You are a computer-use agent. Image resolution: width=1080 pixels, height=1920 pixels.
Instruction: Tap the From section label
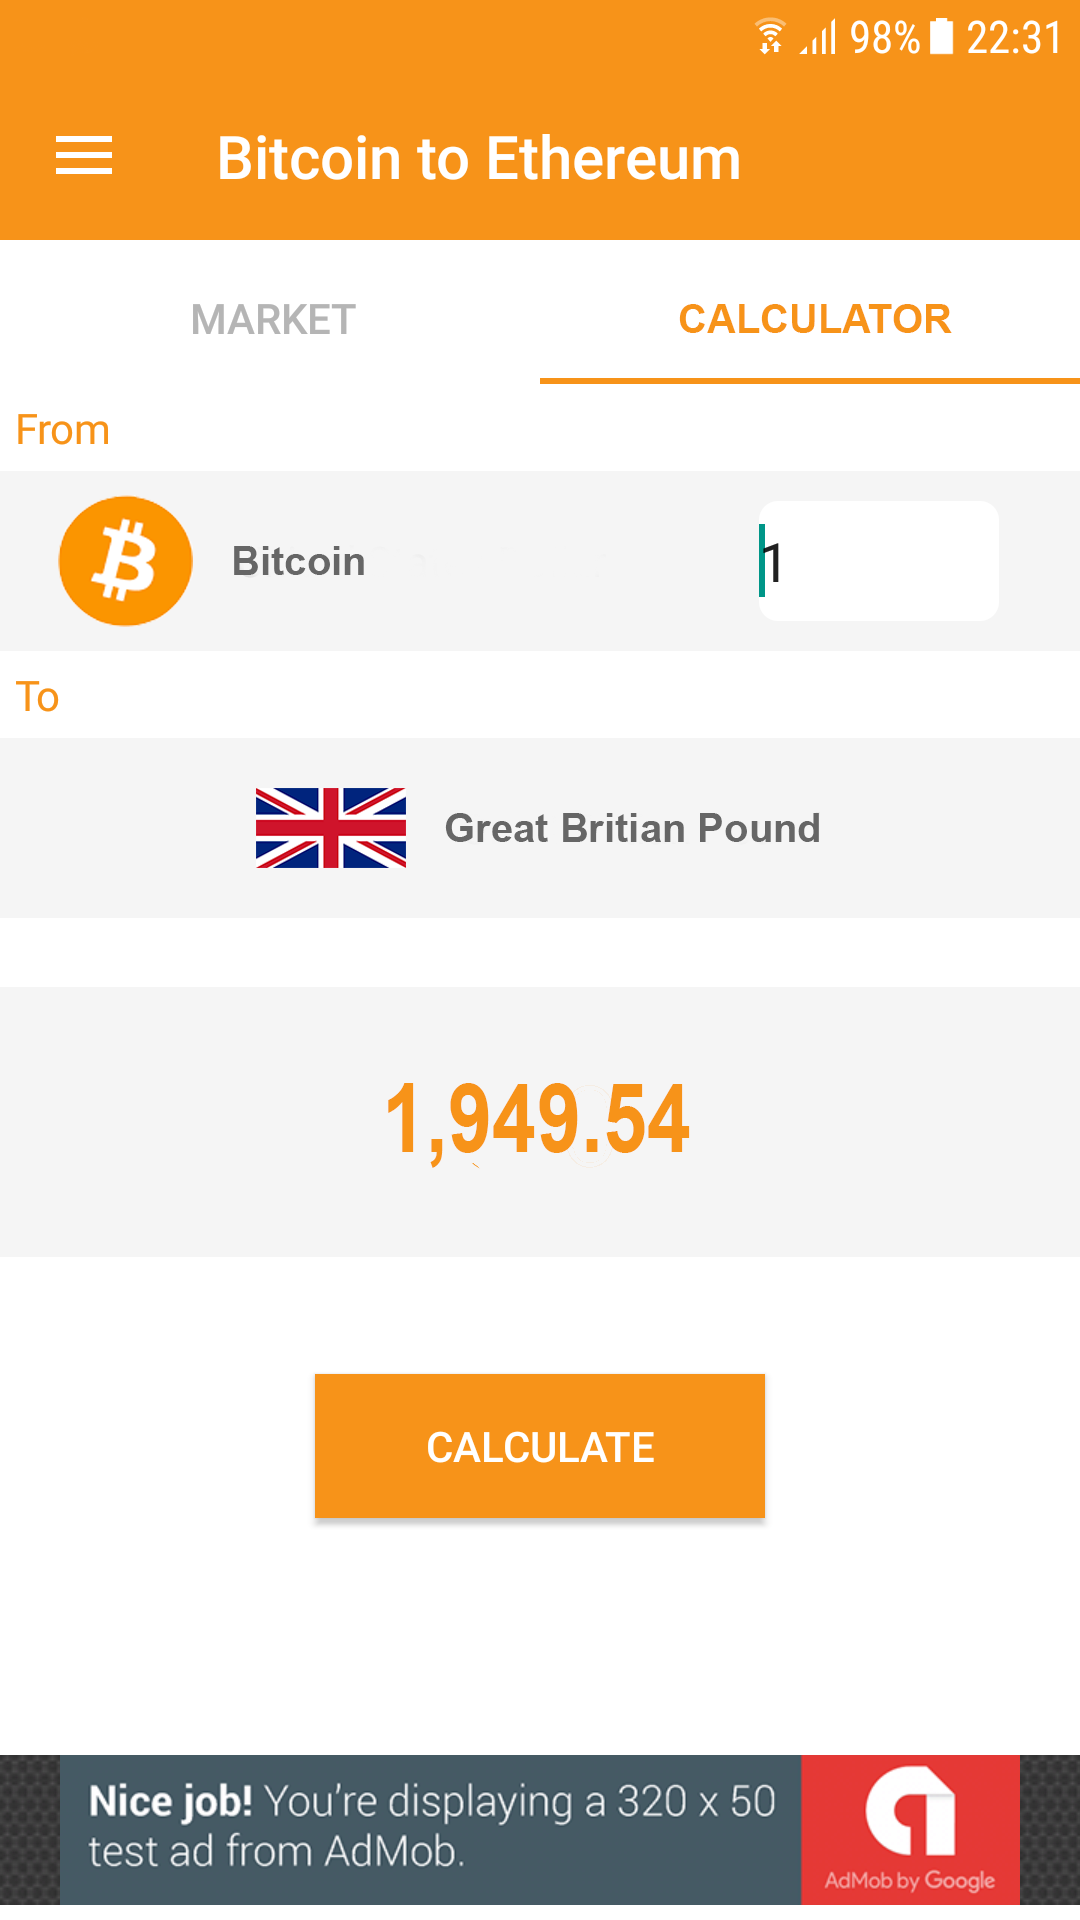point(62,430)
